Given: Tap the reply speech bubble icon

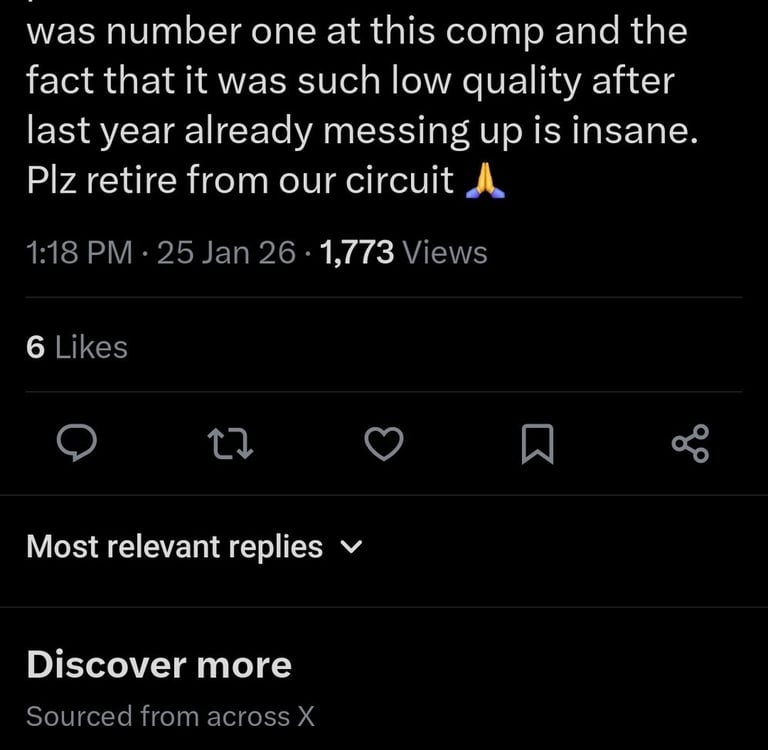Looking at the screenshot, I should [74, 443].
